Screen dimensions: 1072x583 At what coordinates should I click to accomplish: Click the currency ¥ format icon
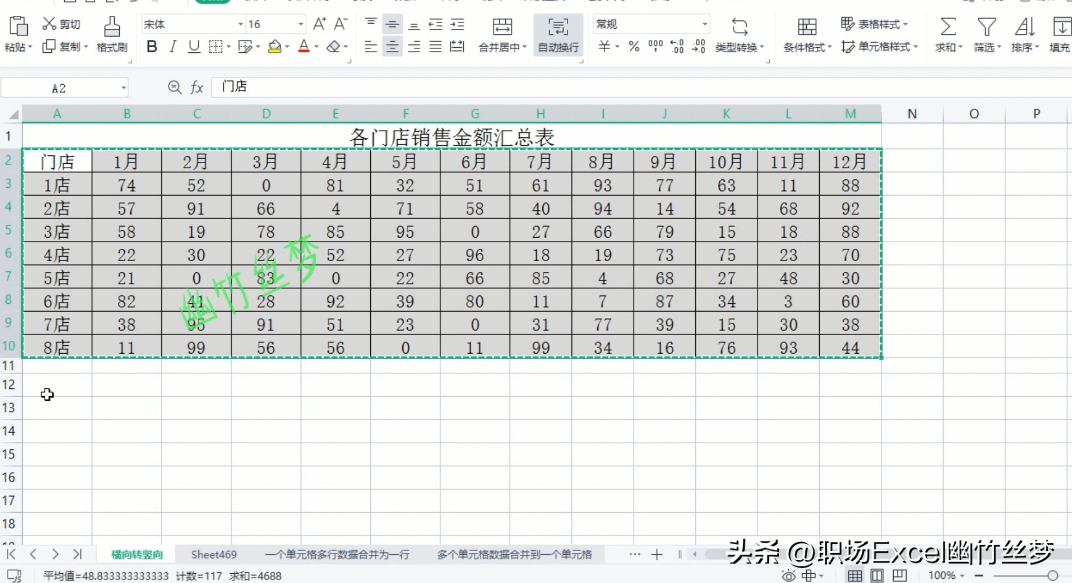tap(604, 46)
